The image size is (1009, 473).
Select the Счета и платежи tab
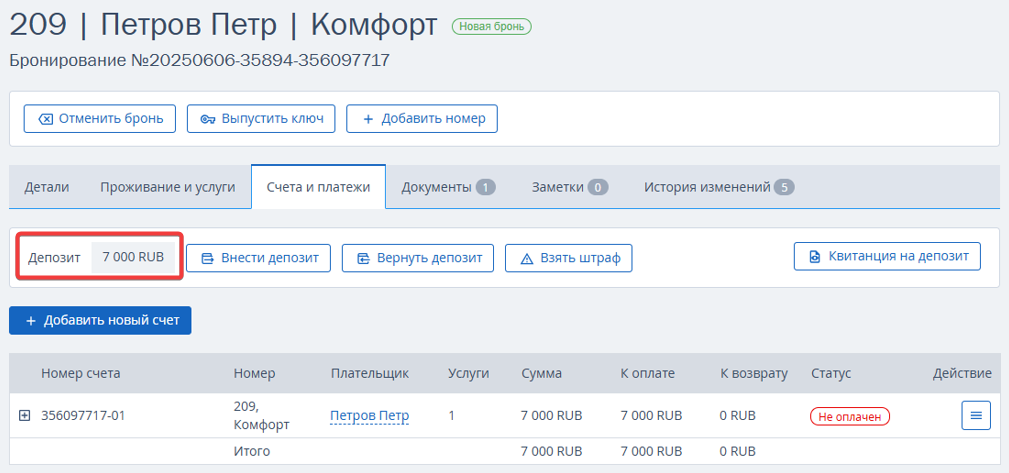pos(319,187)
